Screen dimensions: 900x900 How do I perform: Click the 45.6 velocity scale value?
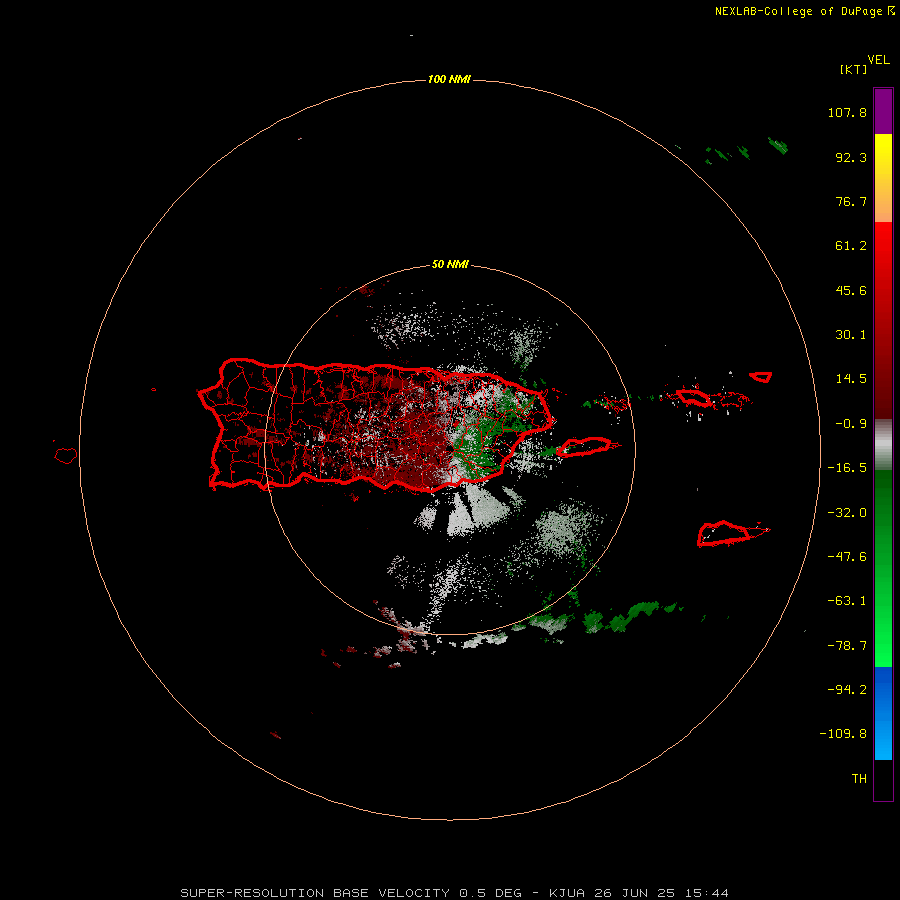point(851,290)
